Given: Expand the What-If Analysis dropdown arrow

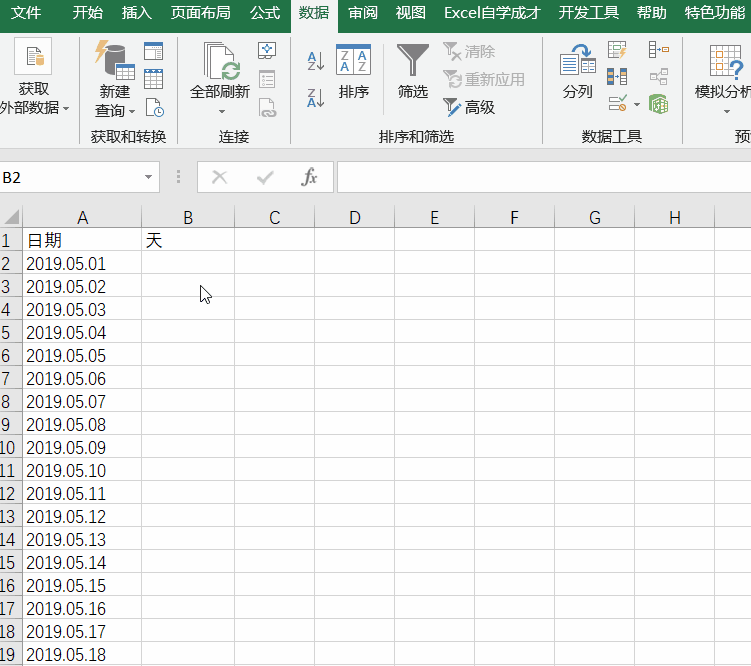Looking at the screenshot, I should coord(727,112).
